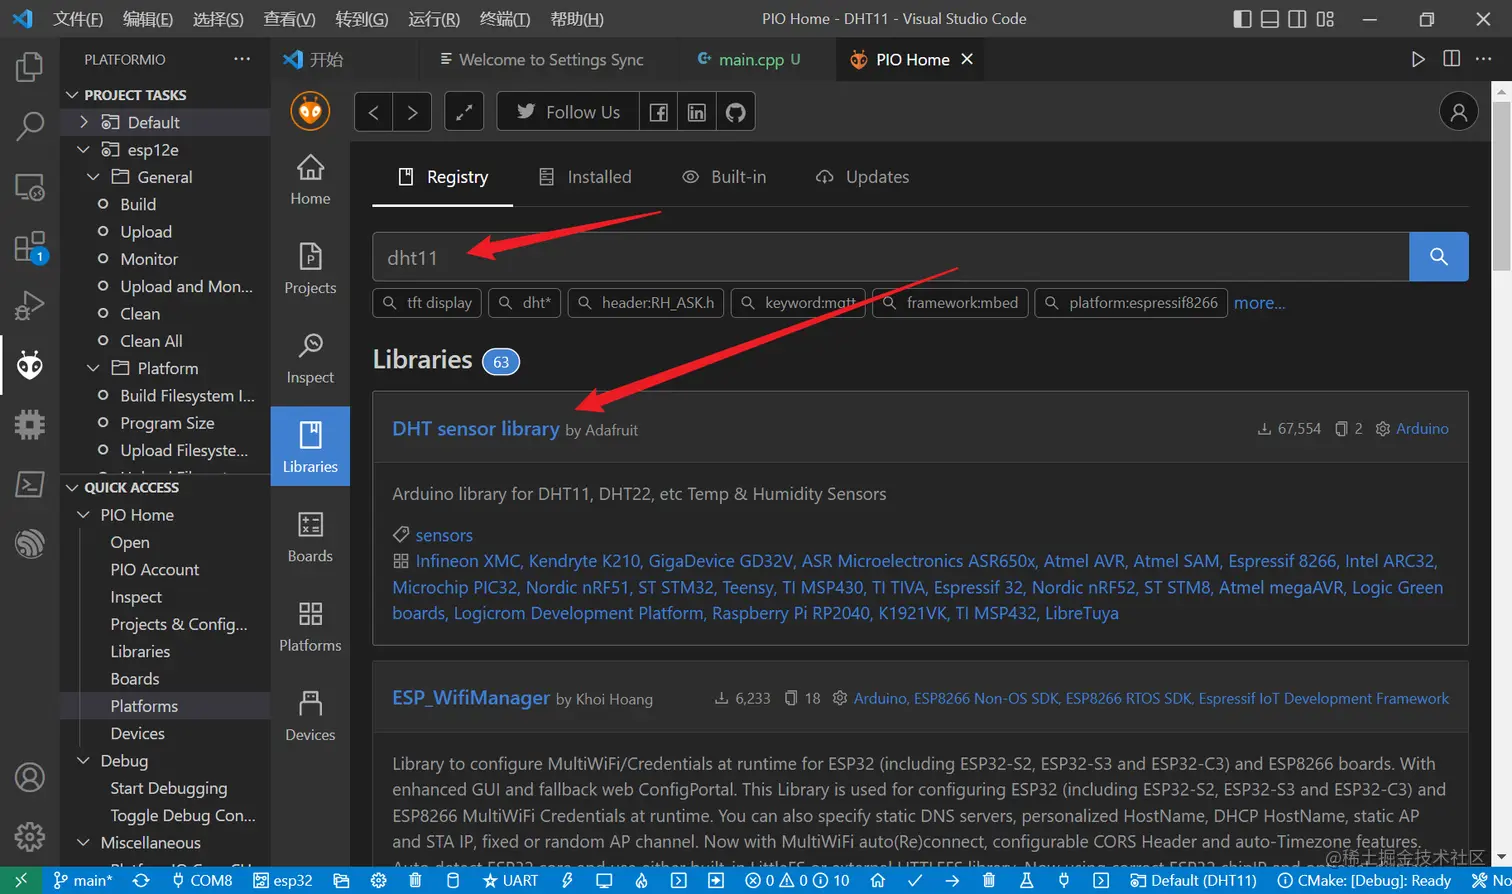Open the Extensions view with update badge
This screenshot has height=894, width=1512.
click(30, 247)
